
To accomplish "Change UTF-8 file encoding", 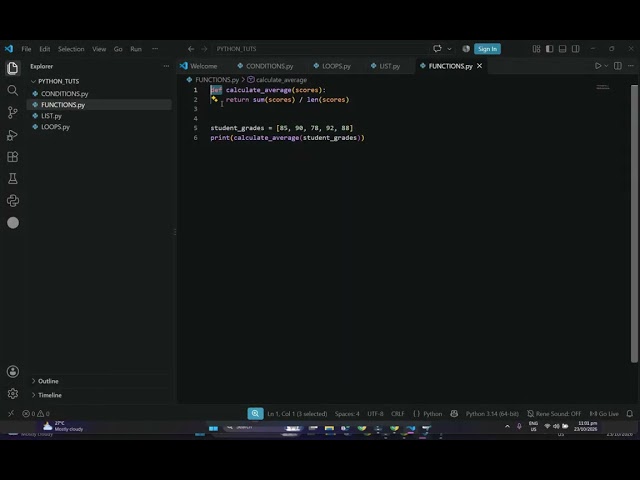I will [x=375, y=413].
